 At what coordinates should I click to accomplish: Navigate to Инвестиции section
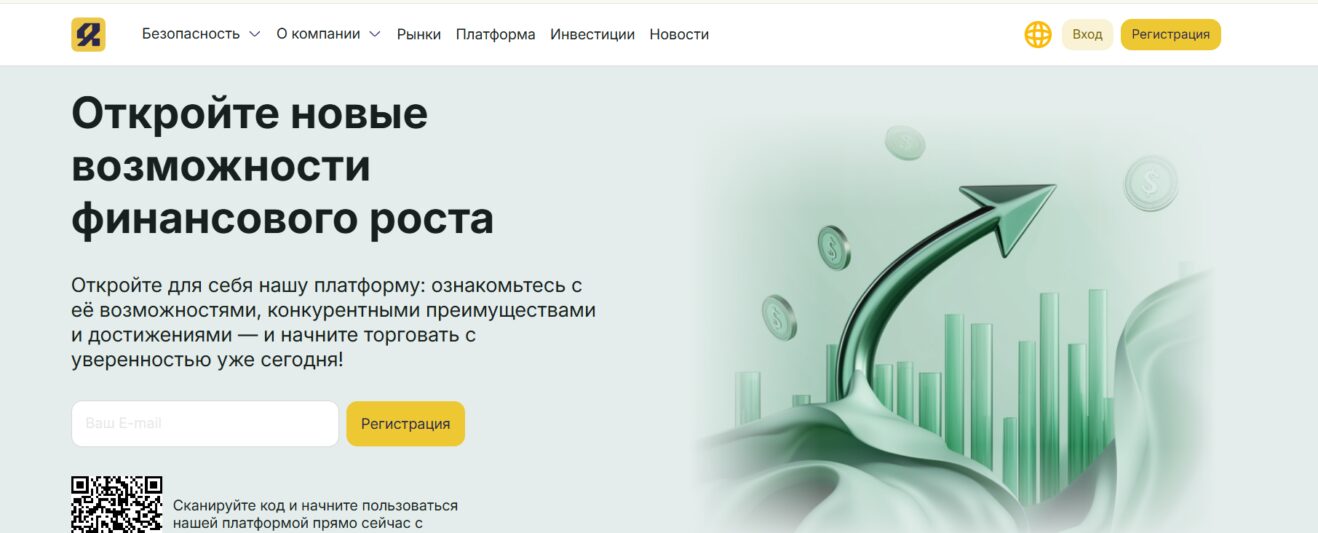(x=592, y=34)
